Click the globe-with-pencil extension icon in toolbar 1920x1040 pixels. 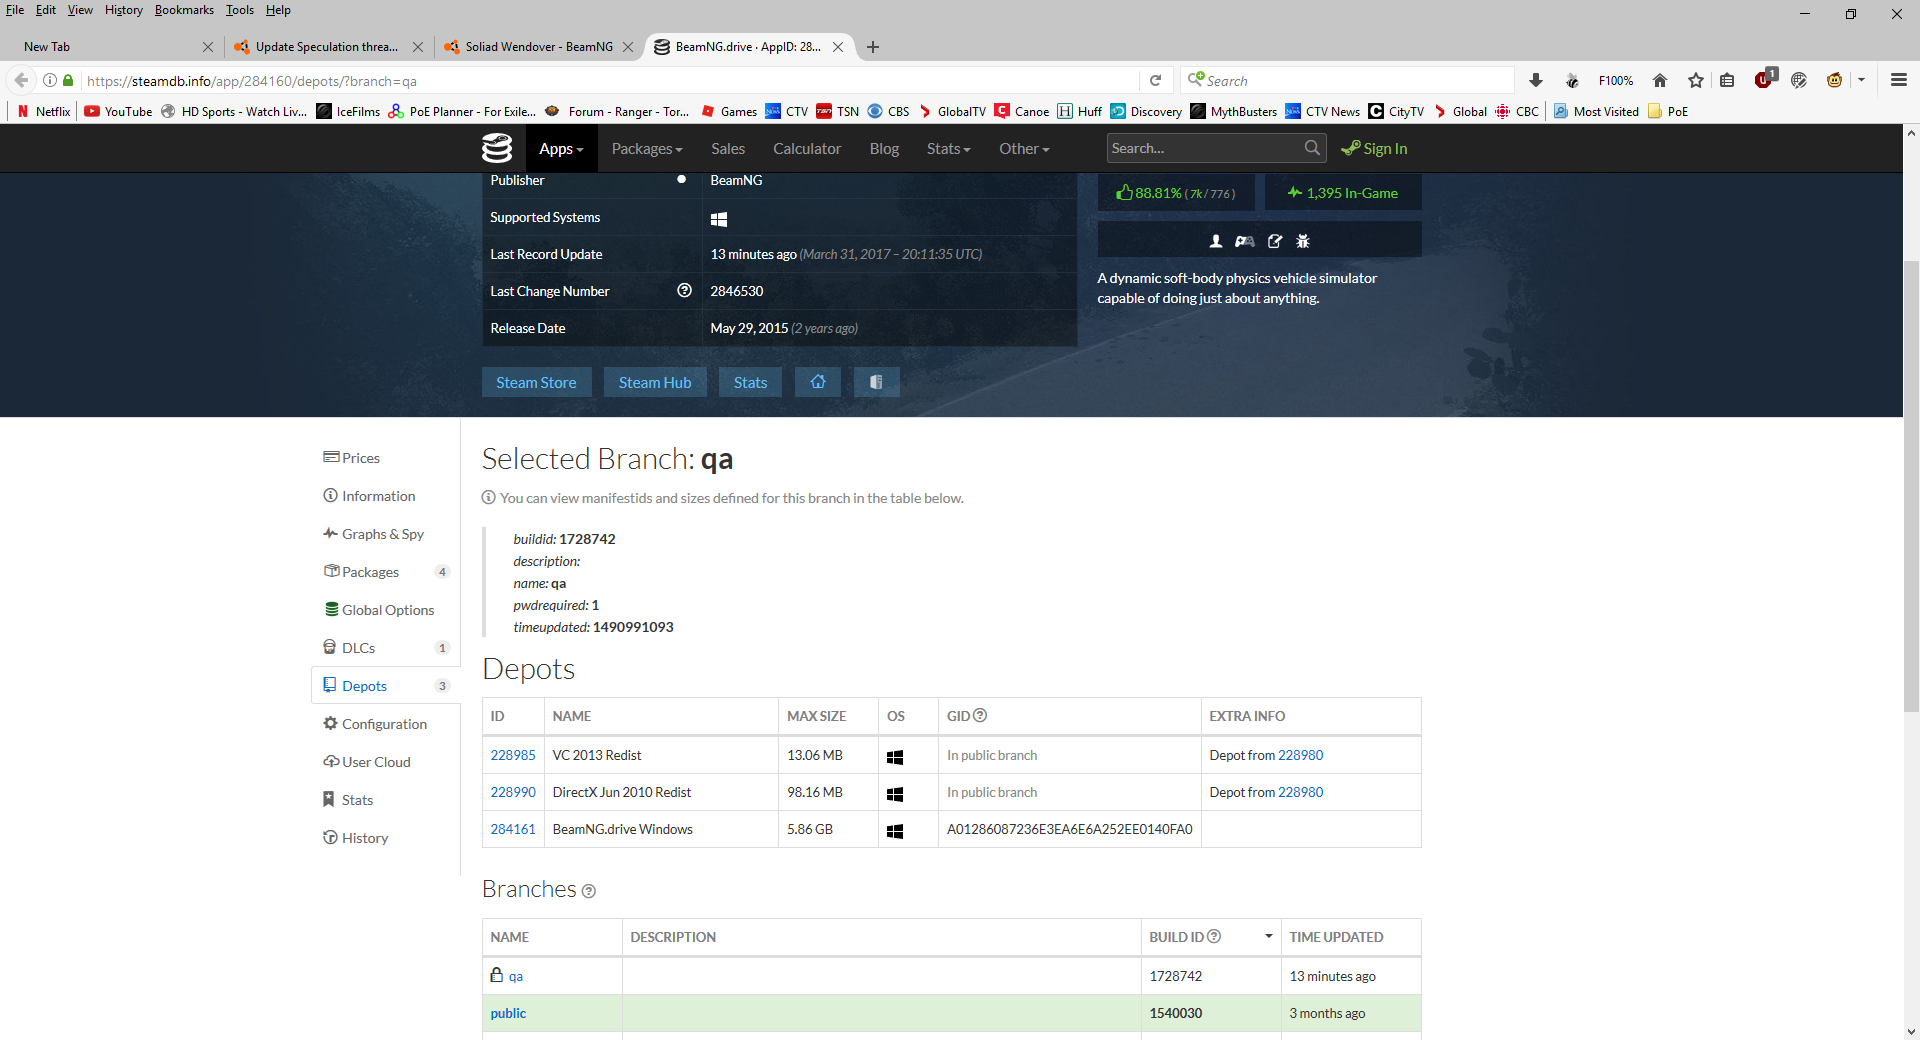[1799, 80]
